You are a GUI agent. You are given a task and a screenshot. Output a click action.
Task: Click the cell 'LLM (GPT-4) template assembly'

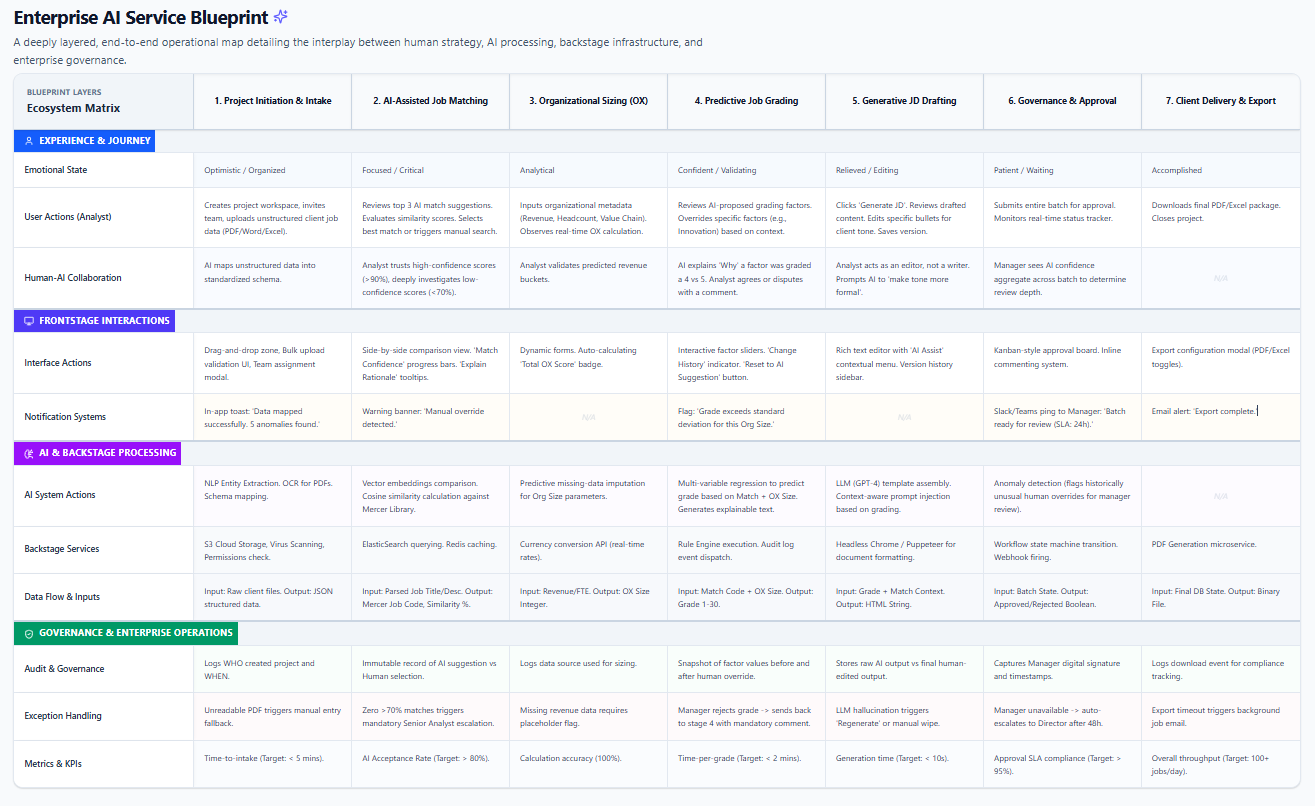pyautogui.click(x=904, y=495)
